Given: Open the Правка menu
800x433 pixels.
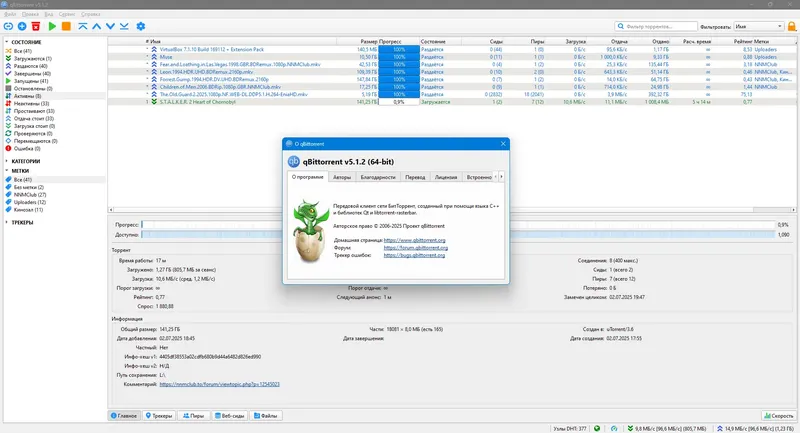Looking at the screenshot, I should pos(30,14).
